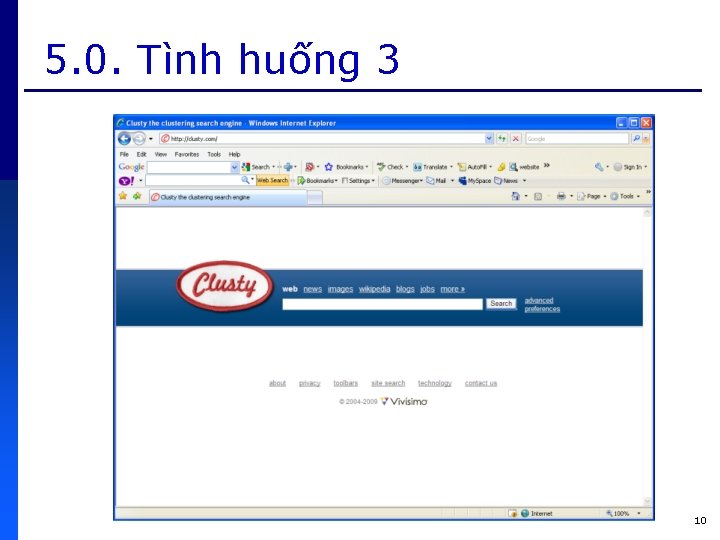This screenshot has width=720, height=540.
Task: Open the Edit menu
Action: tap(141, 154)
